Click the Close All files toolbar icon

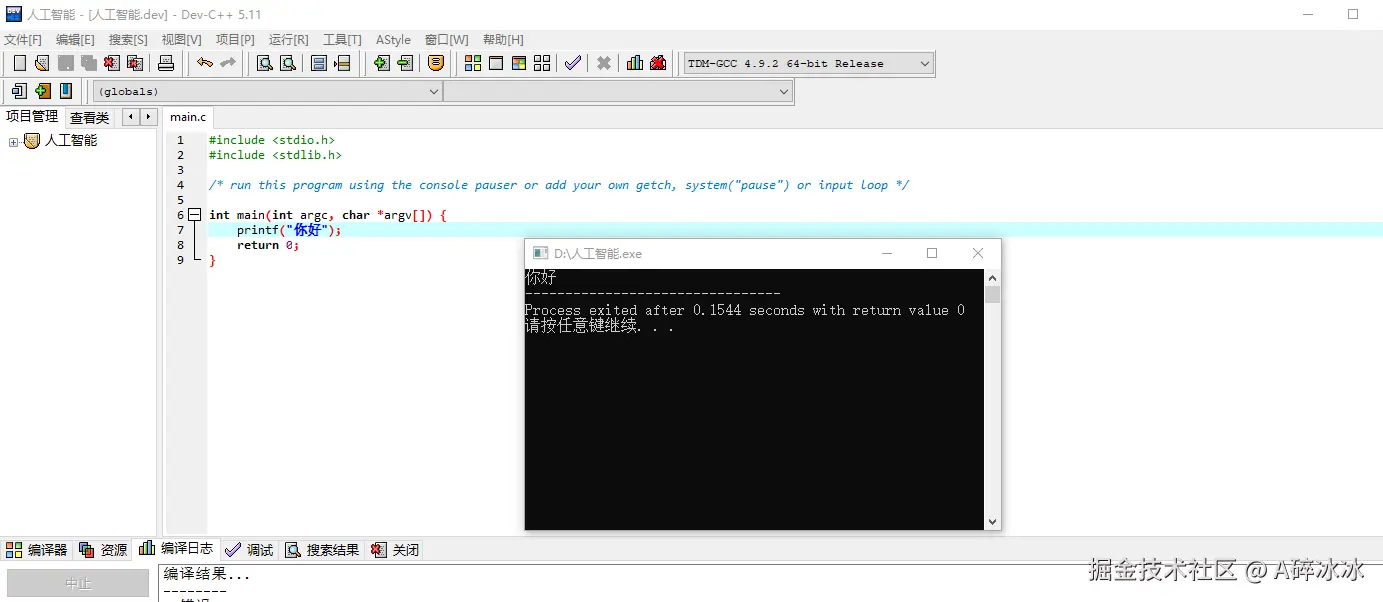(x=134, y=63)
